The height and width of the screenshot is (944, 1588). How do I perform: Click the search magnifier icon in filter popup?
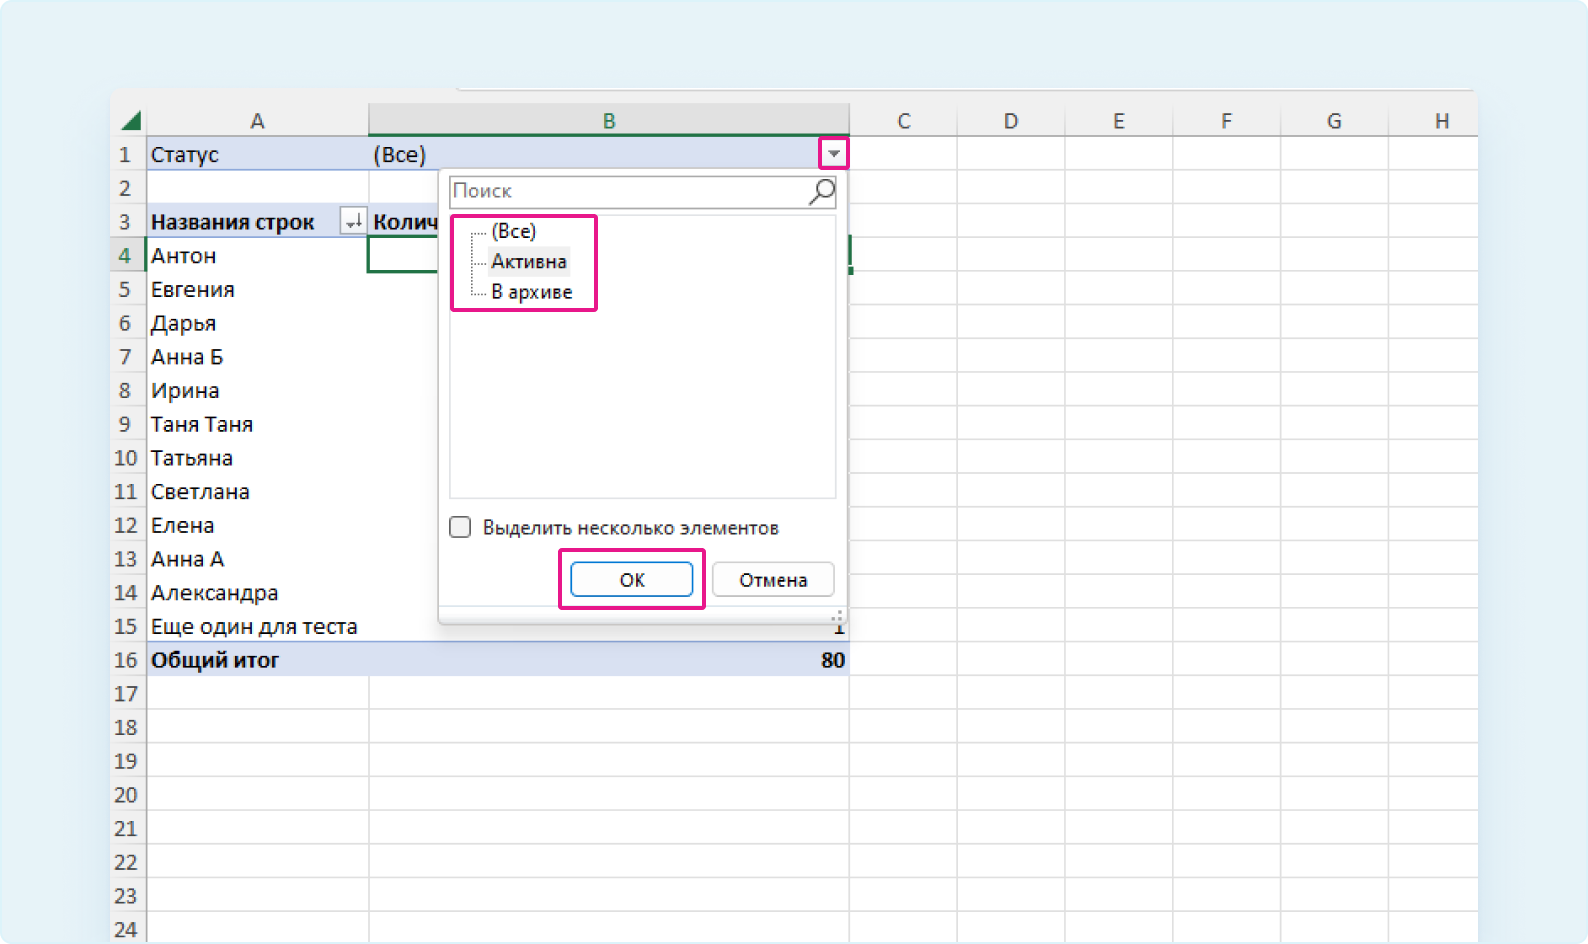pyautogui.click(x=821, y=191)
